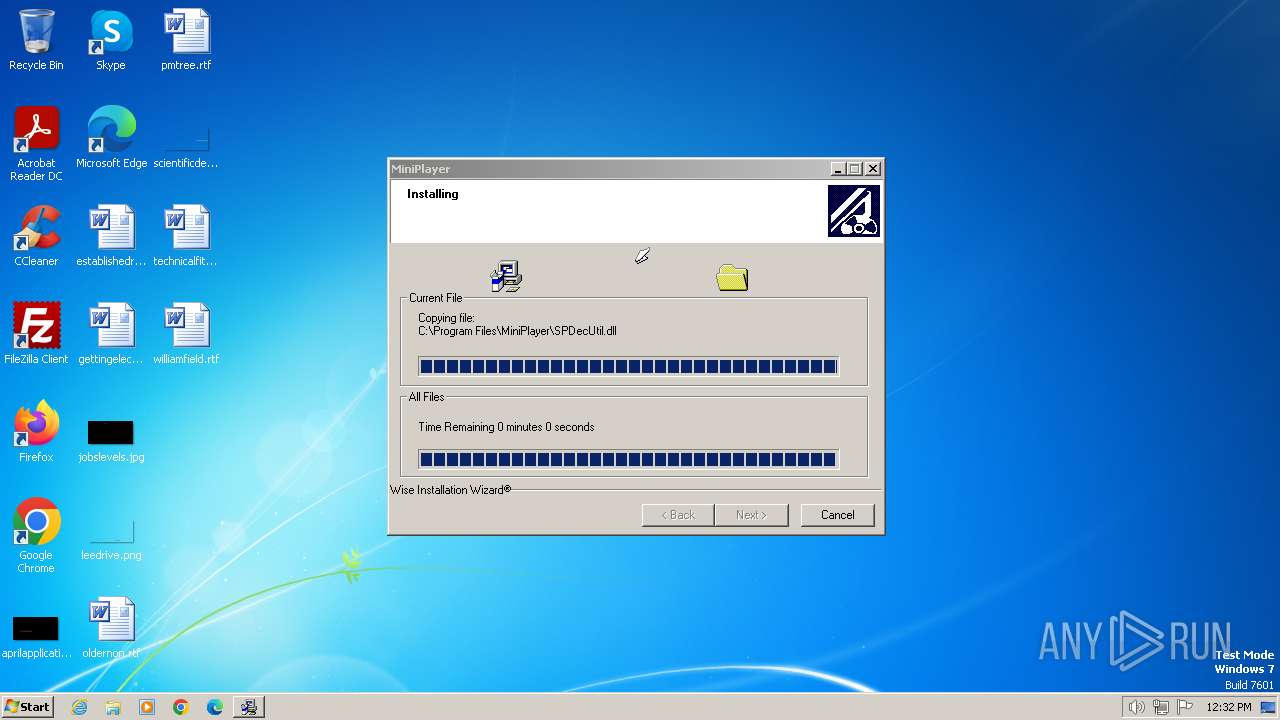Viewport: 1280px width, 720px height.
Task: Open Edge from the taskbar
Action: click(215, 707)
